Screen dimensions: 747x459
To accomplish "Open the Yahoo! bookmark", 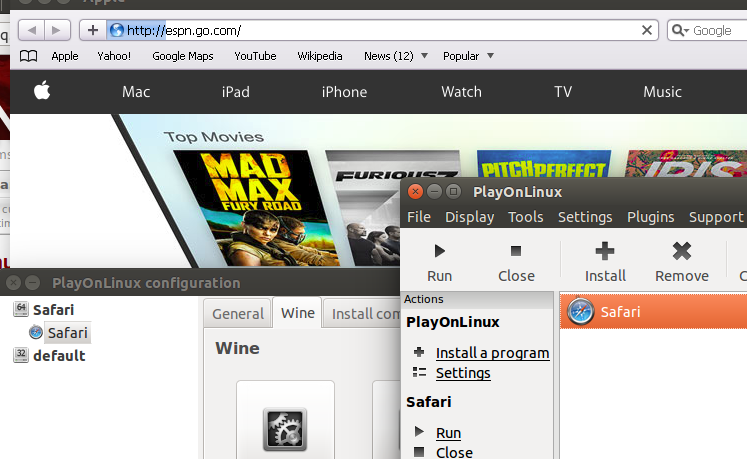I will [114, 56].
